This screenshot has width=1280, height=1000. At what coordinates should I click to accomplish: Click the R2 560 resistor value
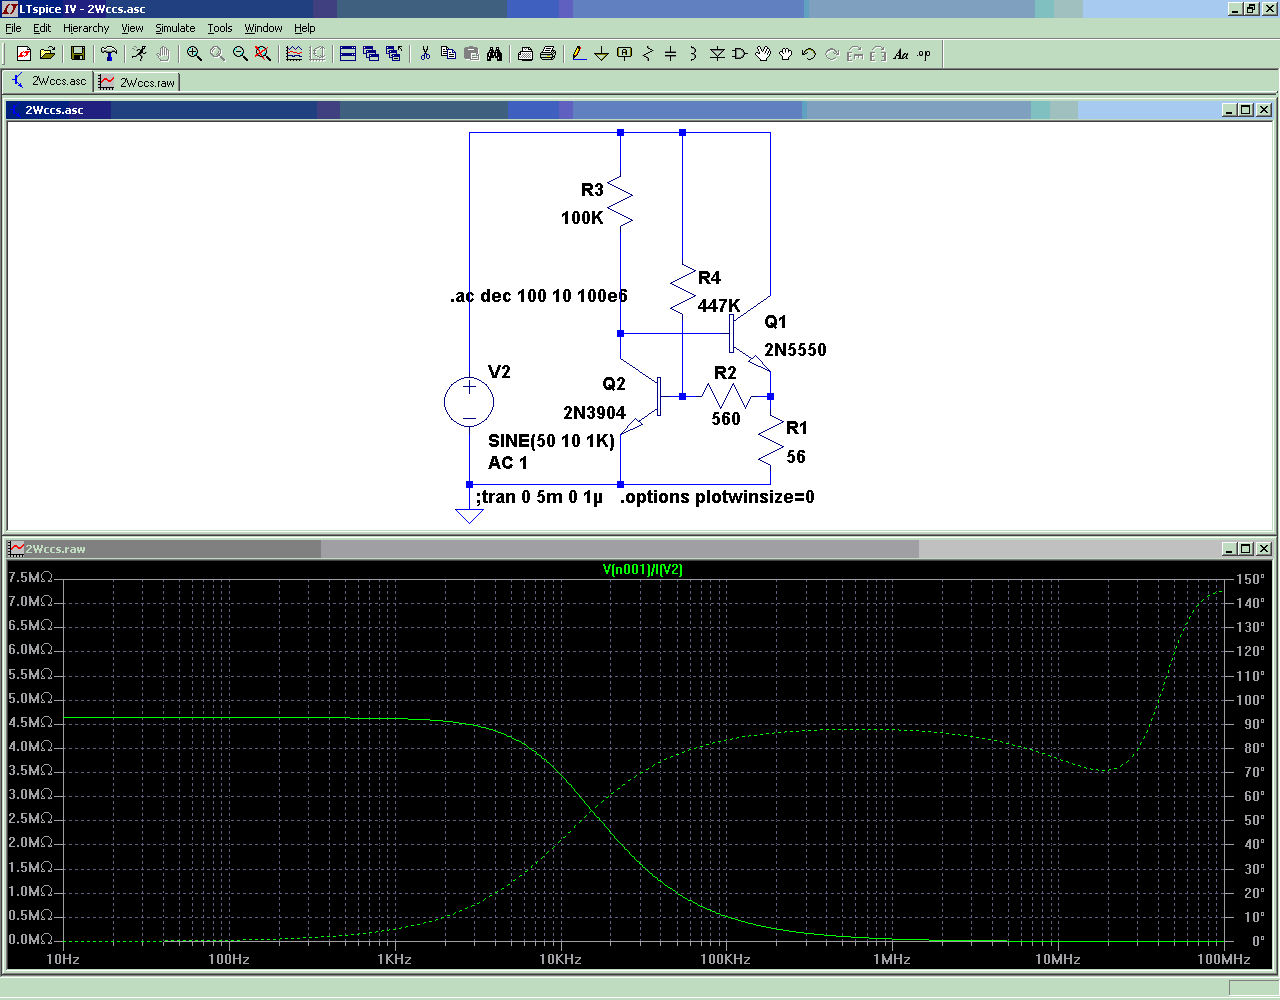(726, 419)
